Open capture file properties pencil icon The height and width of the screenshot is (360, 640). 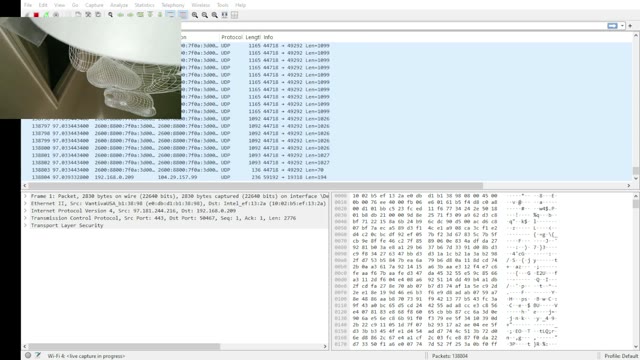point(38,356)
